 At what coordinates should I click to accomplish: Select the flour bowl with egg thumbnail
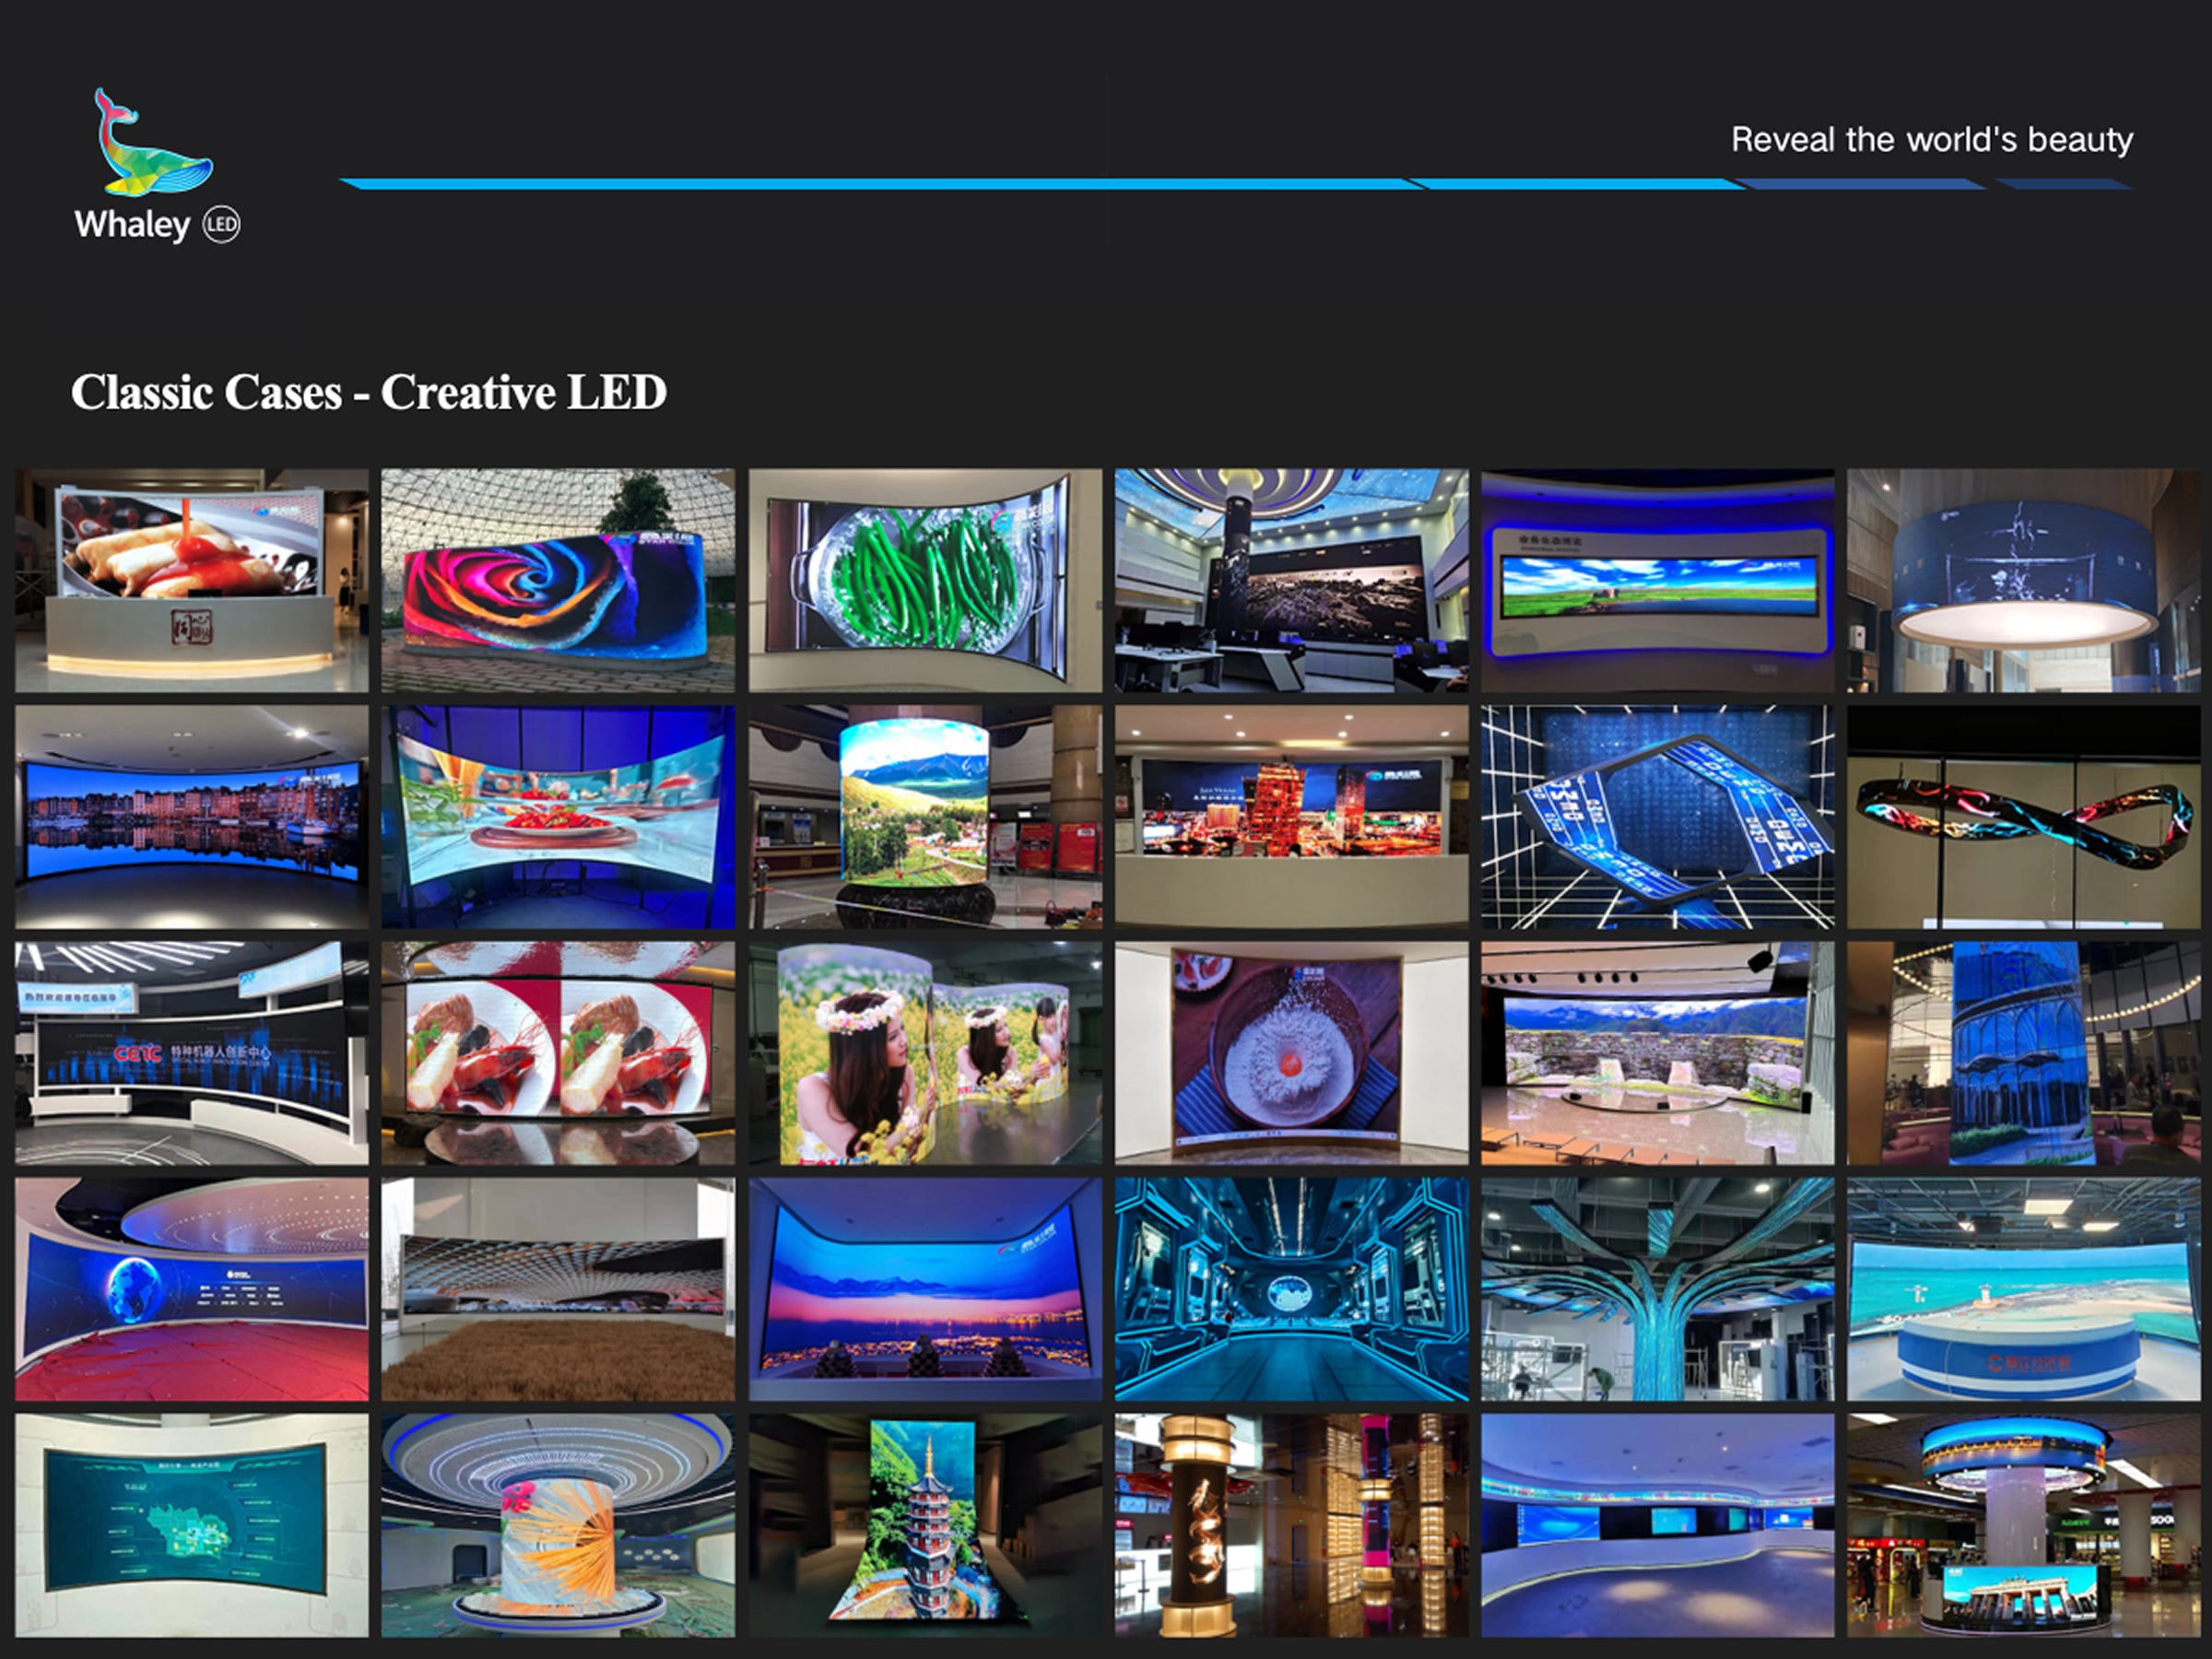click(1291, 1052)
